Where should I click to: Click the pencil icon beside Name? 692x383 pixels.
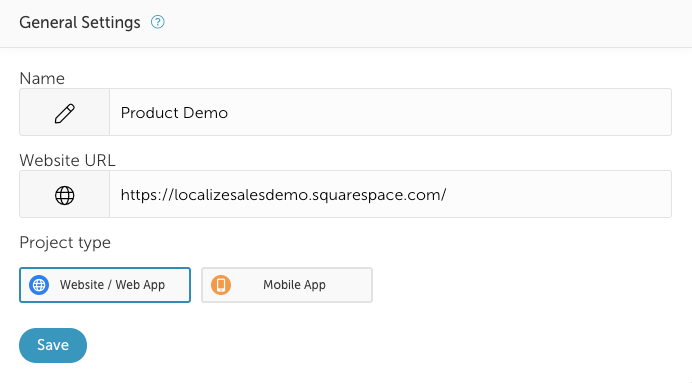[64, 113]
